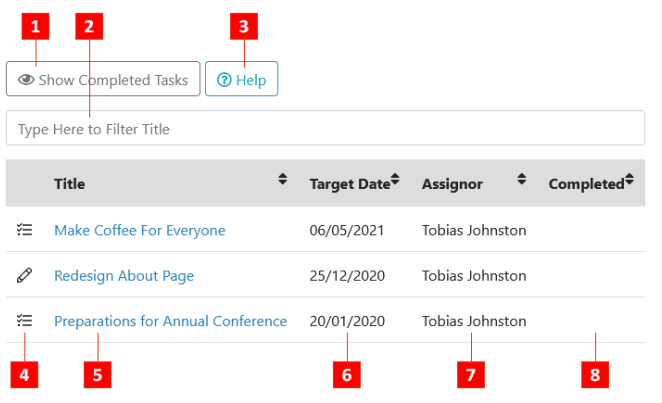Click the Title column header
This screenshot has width=662, height=403.
click(x=70, y=184)
